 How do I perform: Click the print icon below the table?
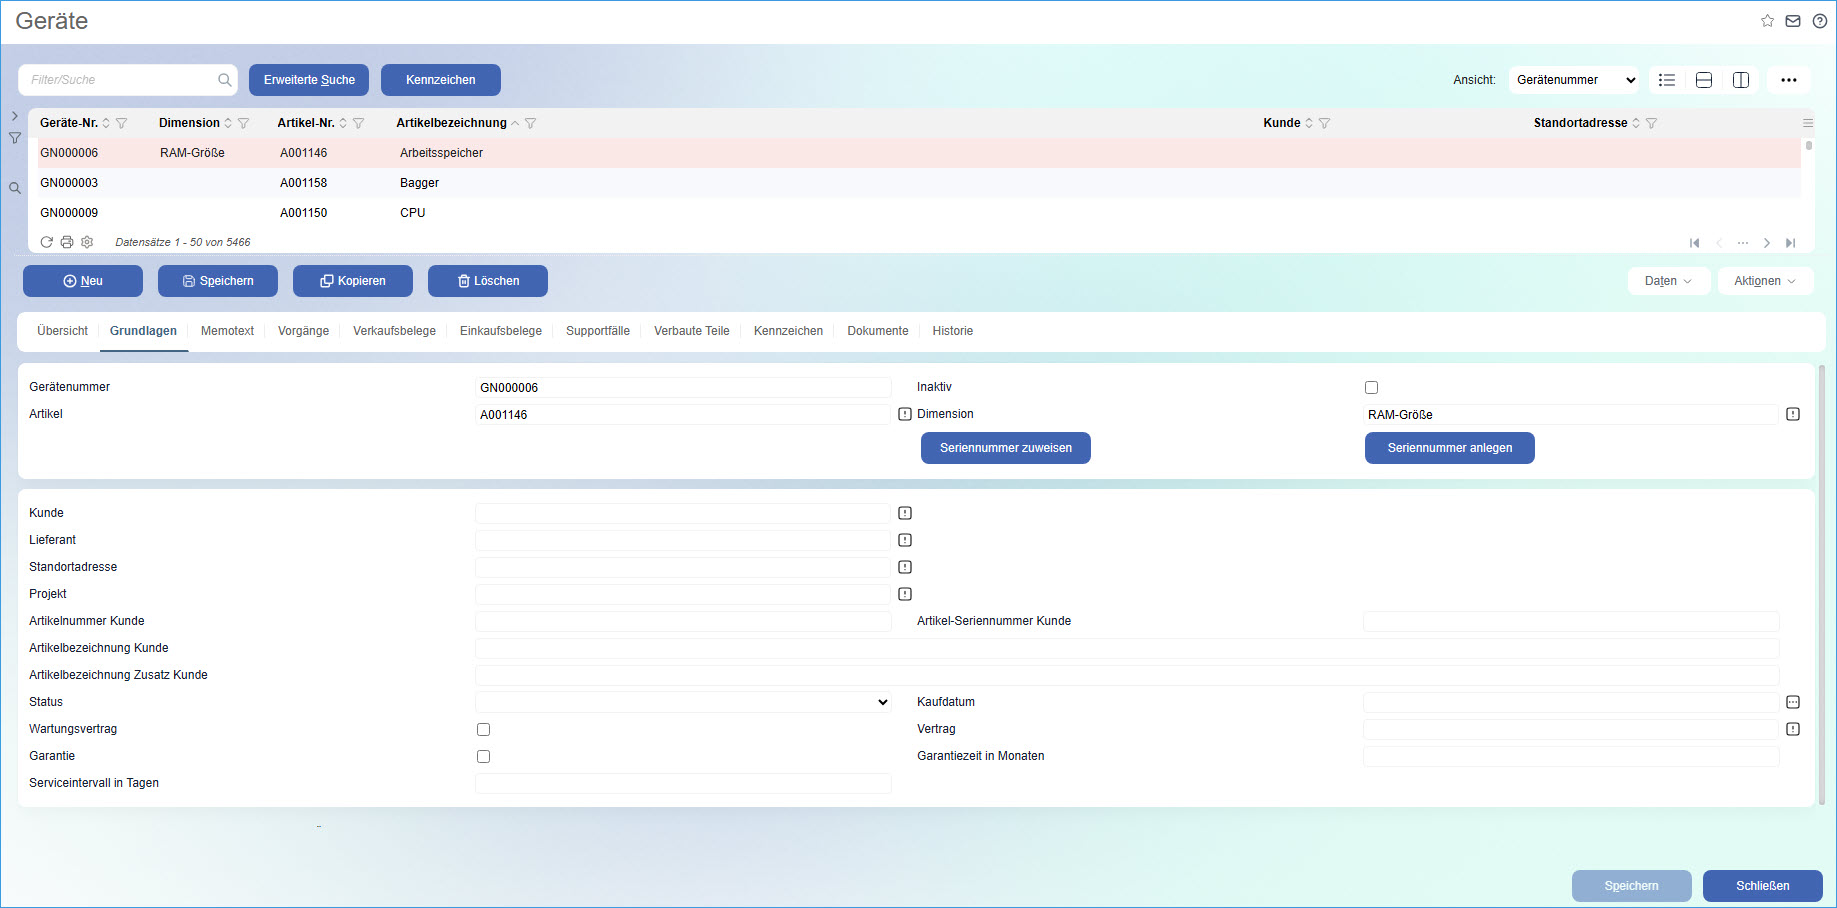tap(67, 242)
